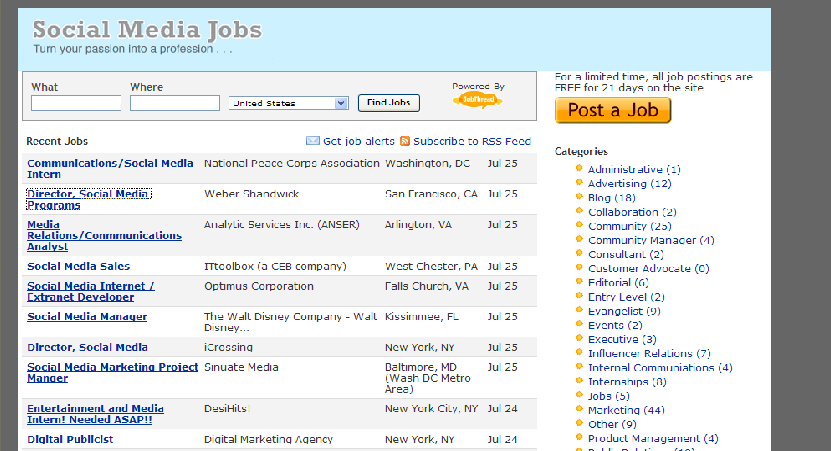Select the Product Management (4) category
The width and height of the screenshot is (831, 451).
[653, 438]
